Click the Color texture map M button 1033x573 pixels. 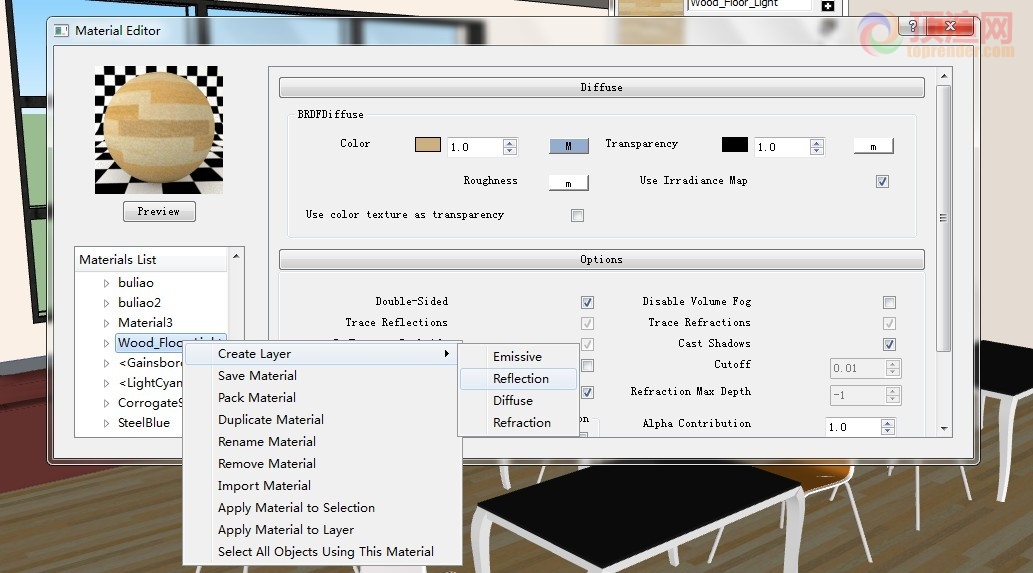569,146
